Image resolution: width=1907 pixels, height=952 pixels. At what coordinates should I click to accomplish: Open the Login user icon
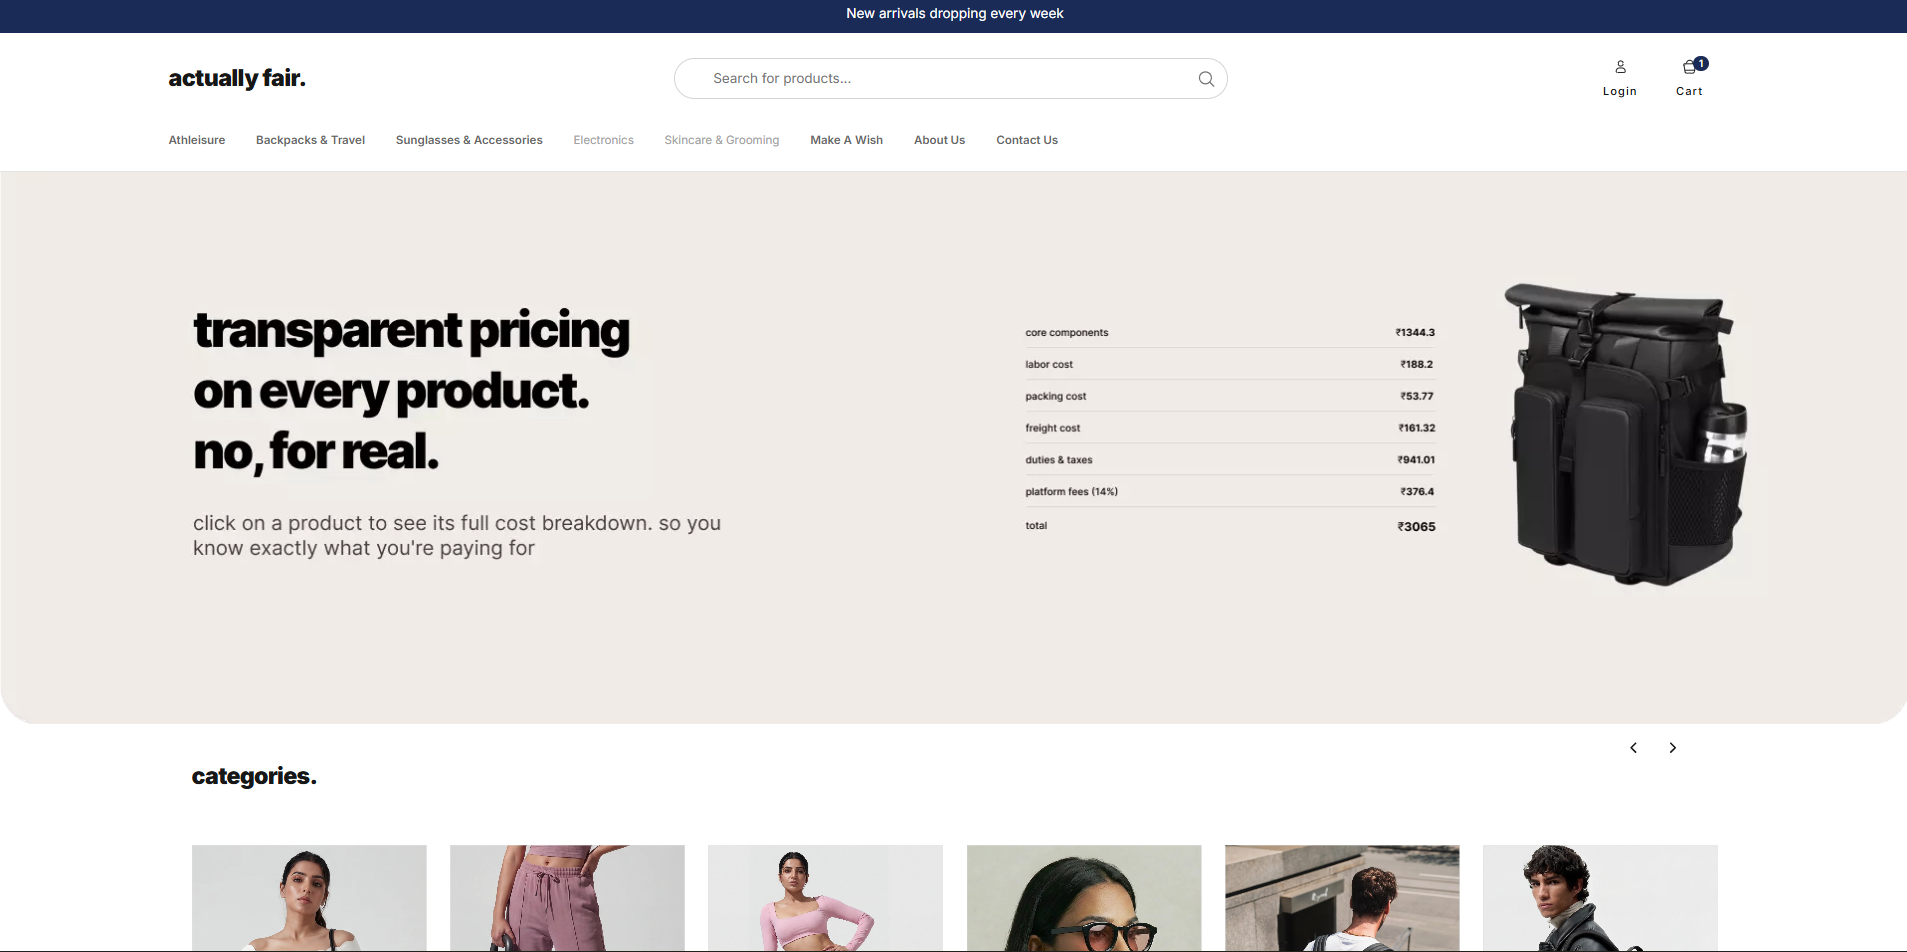1620,68
